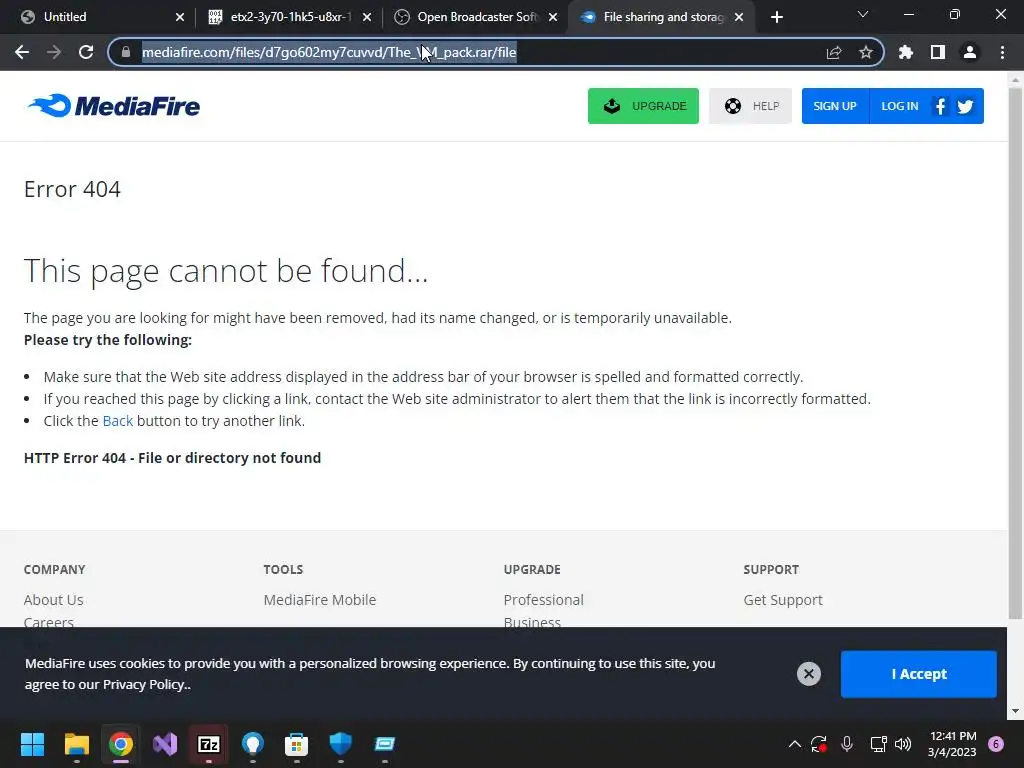This screenshot has width=1024, height=768.
Task: Click the share page icon in address bar
Action: (834, 52)
